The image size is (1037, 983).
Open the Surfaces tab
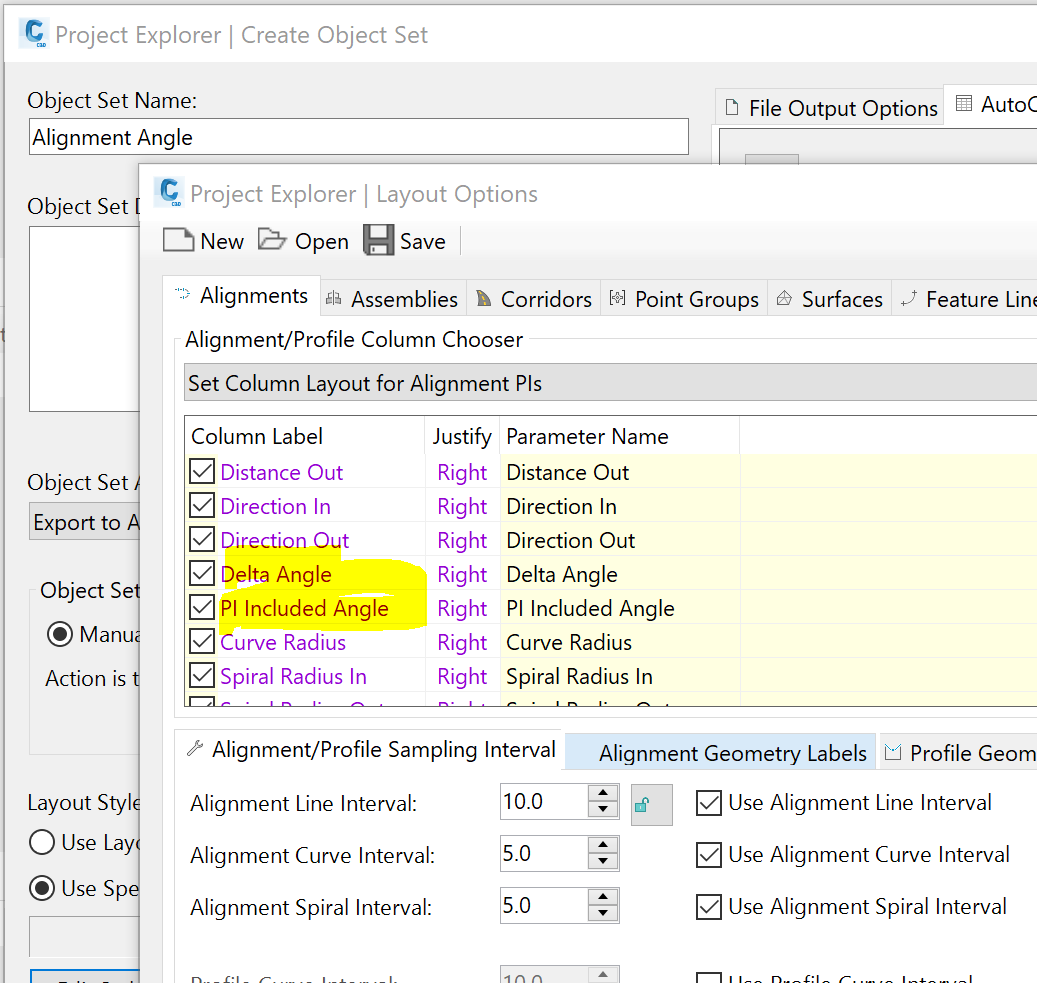[830, 299]
